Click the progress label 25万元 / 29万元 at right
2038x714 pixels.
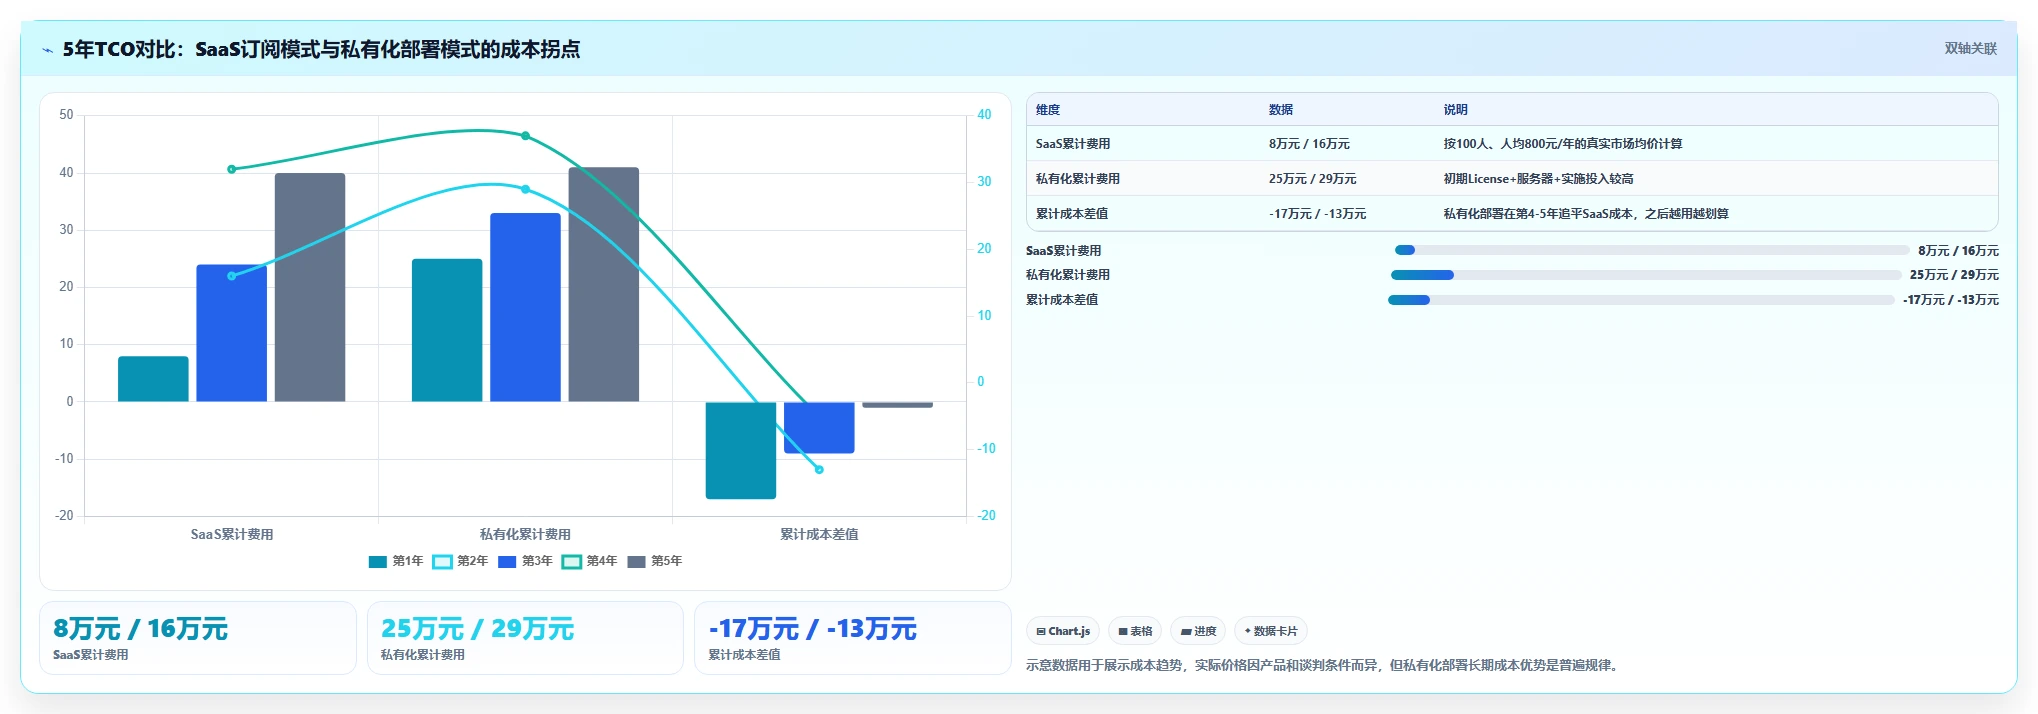(x=1954, y=275)
